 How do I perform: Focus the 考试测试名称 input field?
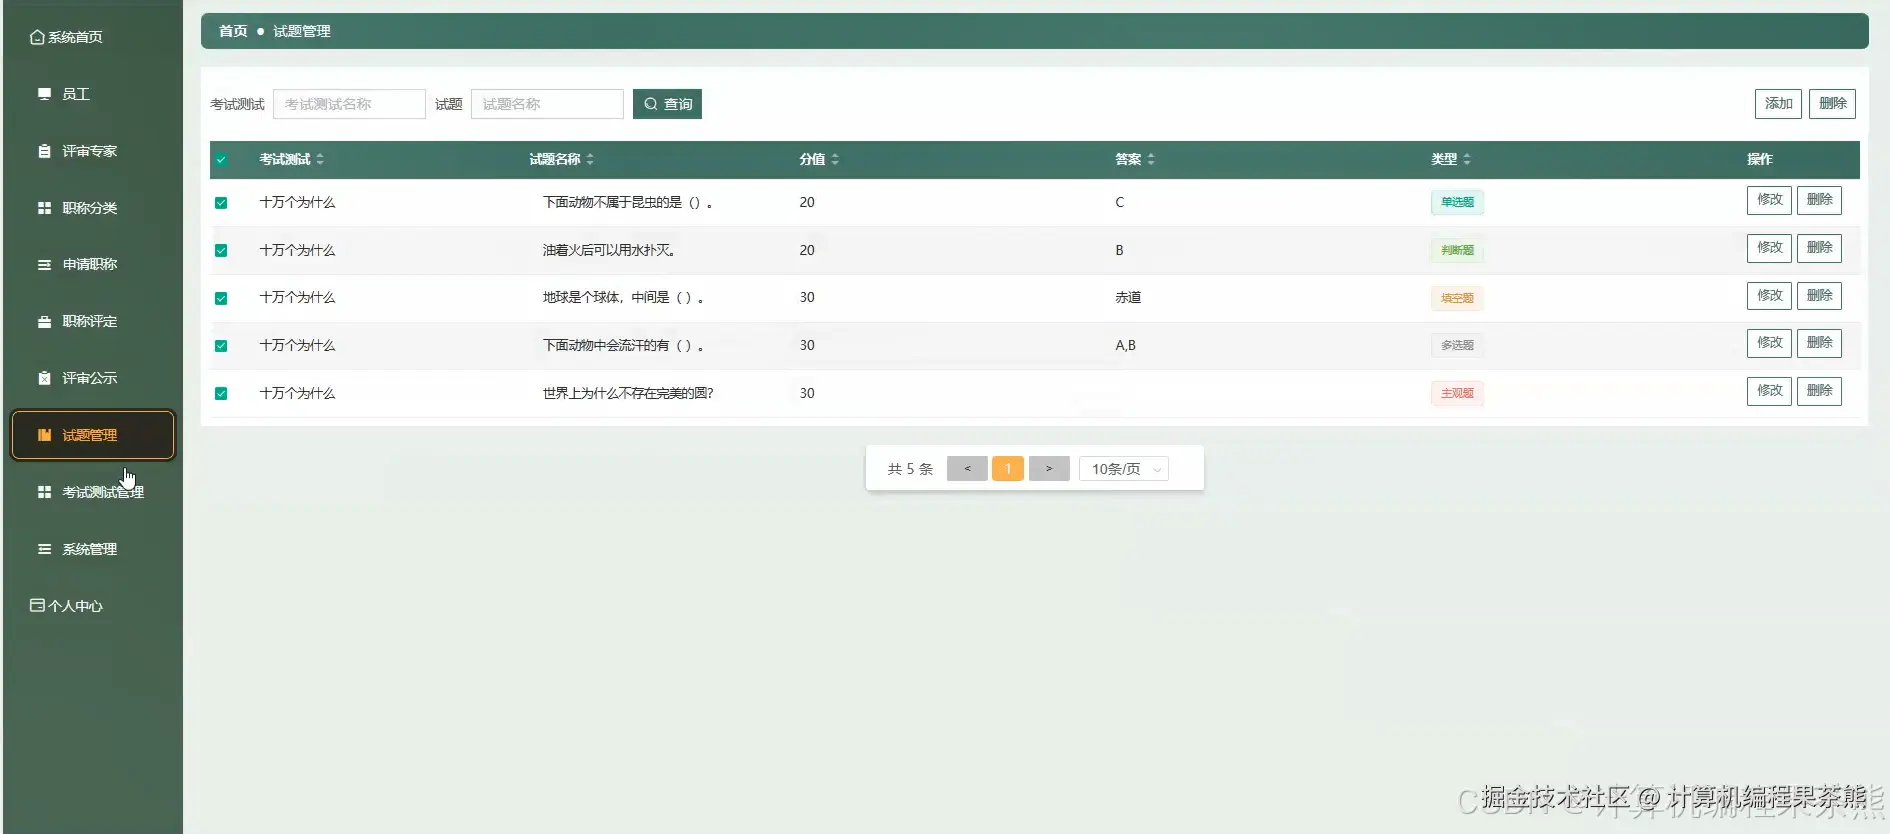pos(349,104)
